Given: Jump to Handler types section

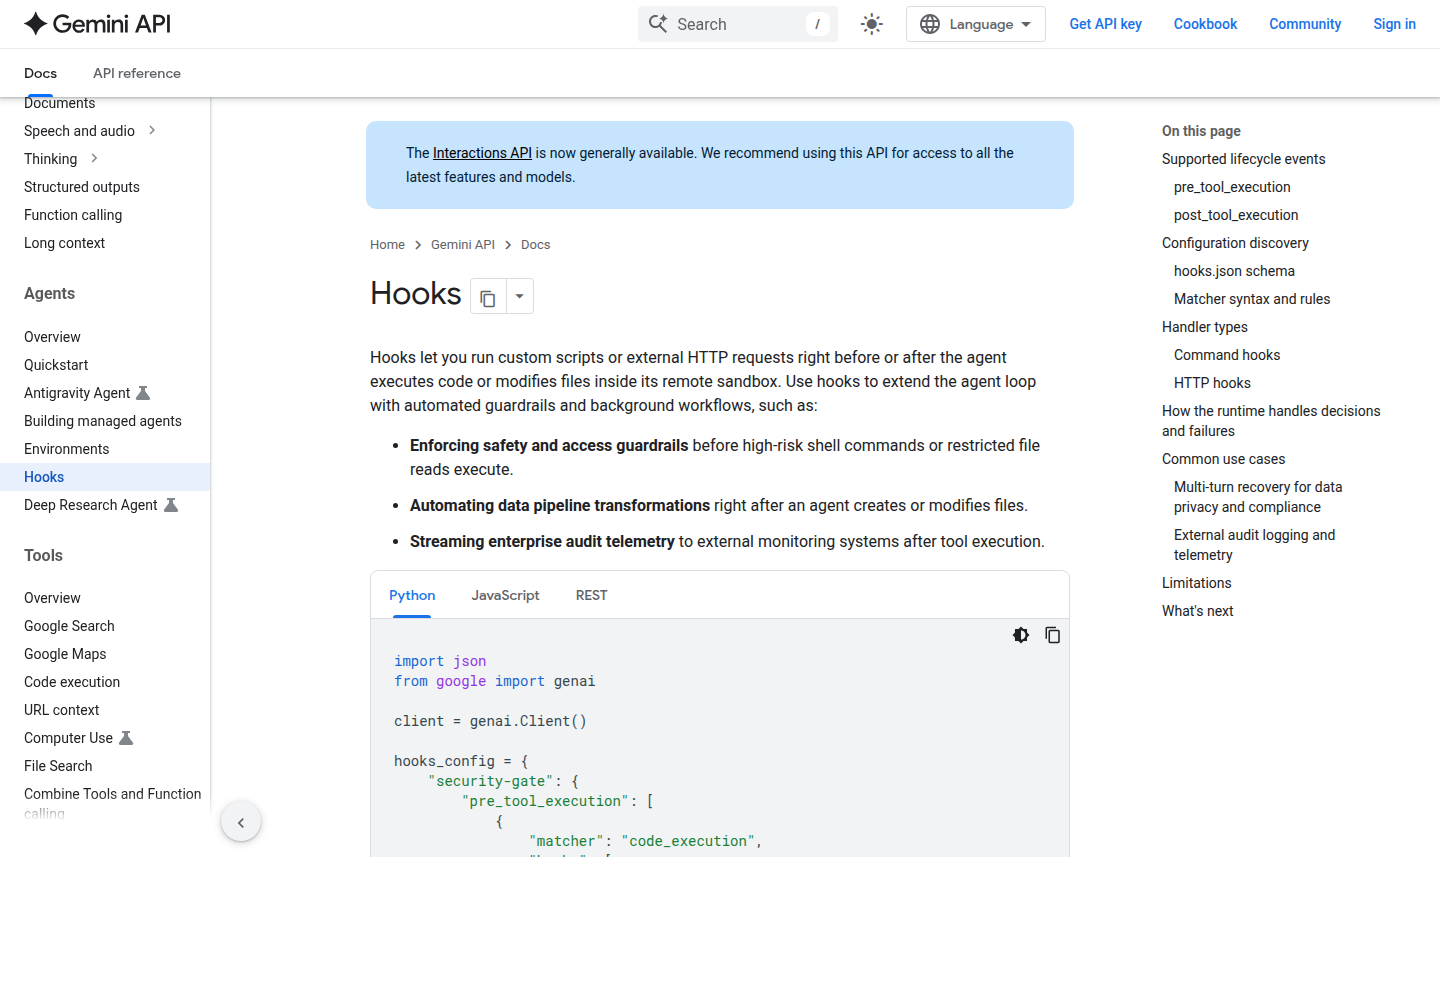Looking at the screenshot, I should point(1205,327).
